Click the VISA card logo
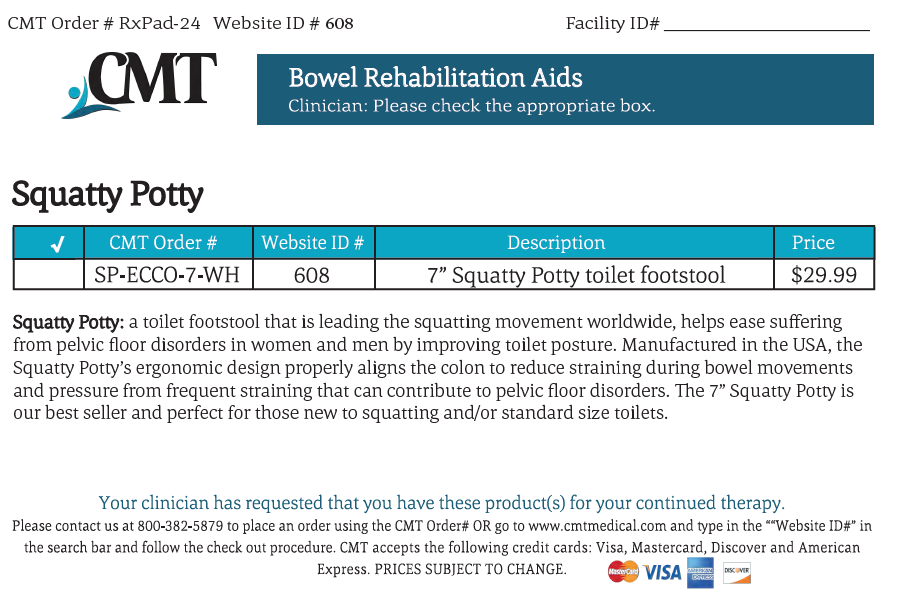The width and height of the screenshot is (897, 612). 662,572
